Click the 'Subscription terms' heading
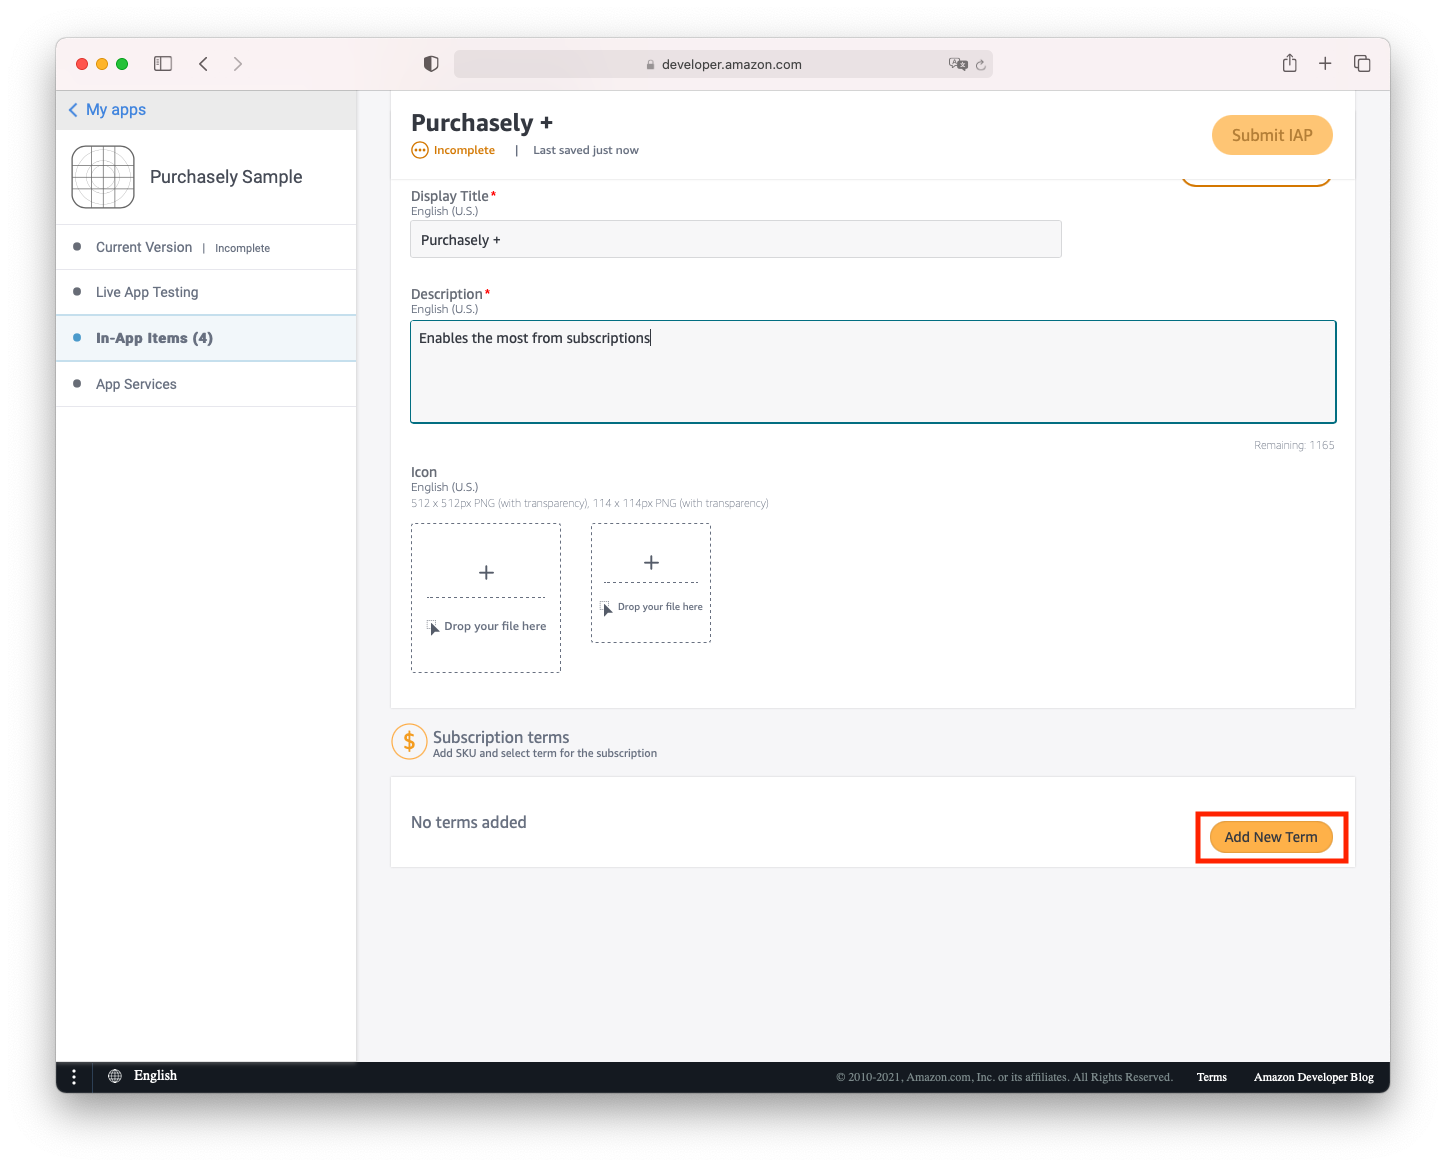The image size is (1446, 1167). [x=501, y=737]
